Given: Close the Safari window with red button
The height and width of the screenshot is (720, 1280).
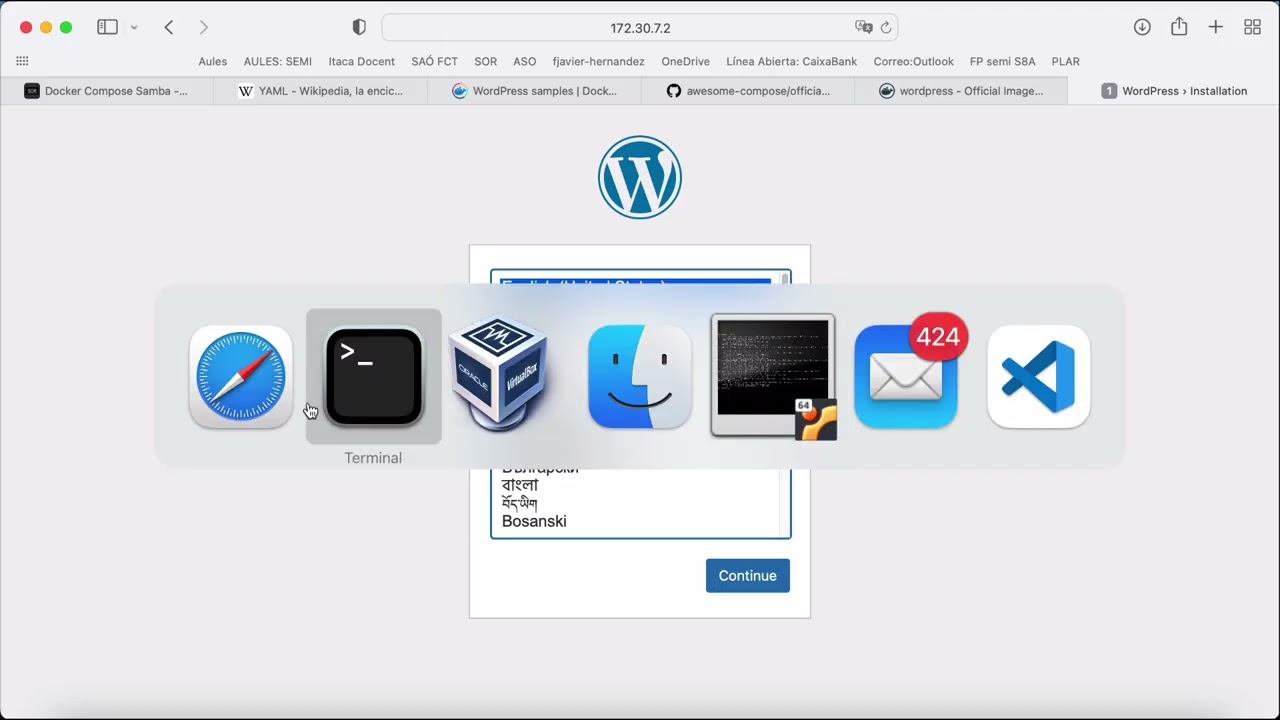Looking at the screenshot, I should point(26,27).
